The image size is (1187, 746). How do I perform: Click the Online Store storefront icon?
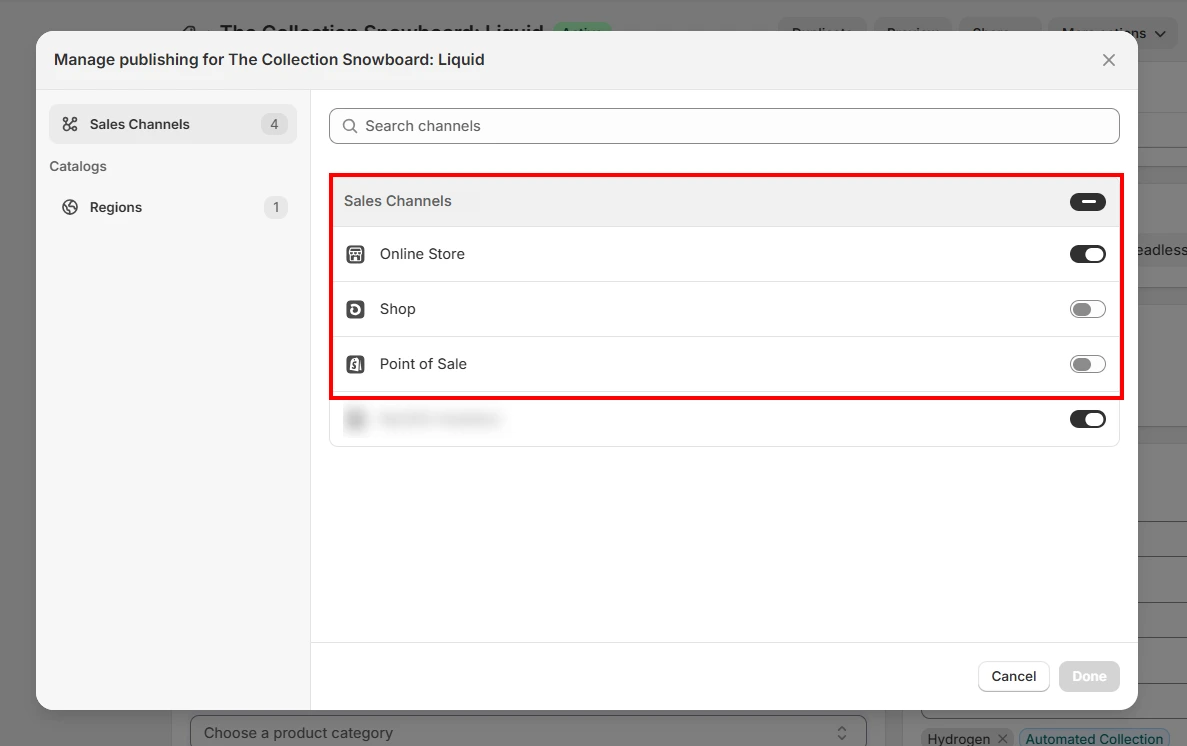point(355,254)
